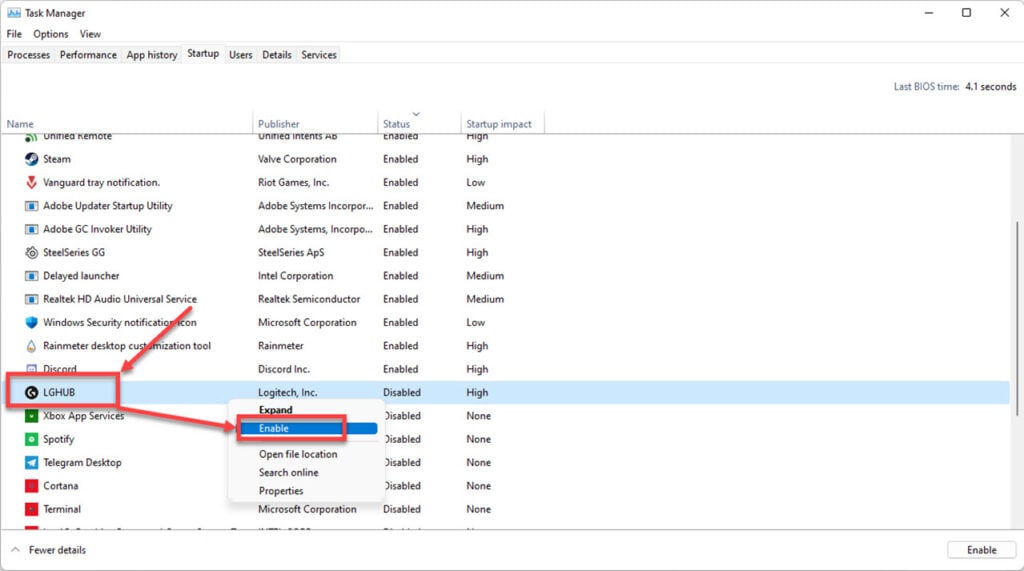1024x571 pixels.
Task: Click the Spotify icon
Action: pyautogui.click(x=31, y=439)
